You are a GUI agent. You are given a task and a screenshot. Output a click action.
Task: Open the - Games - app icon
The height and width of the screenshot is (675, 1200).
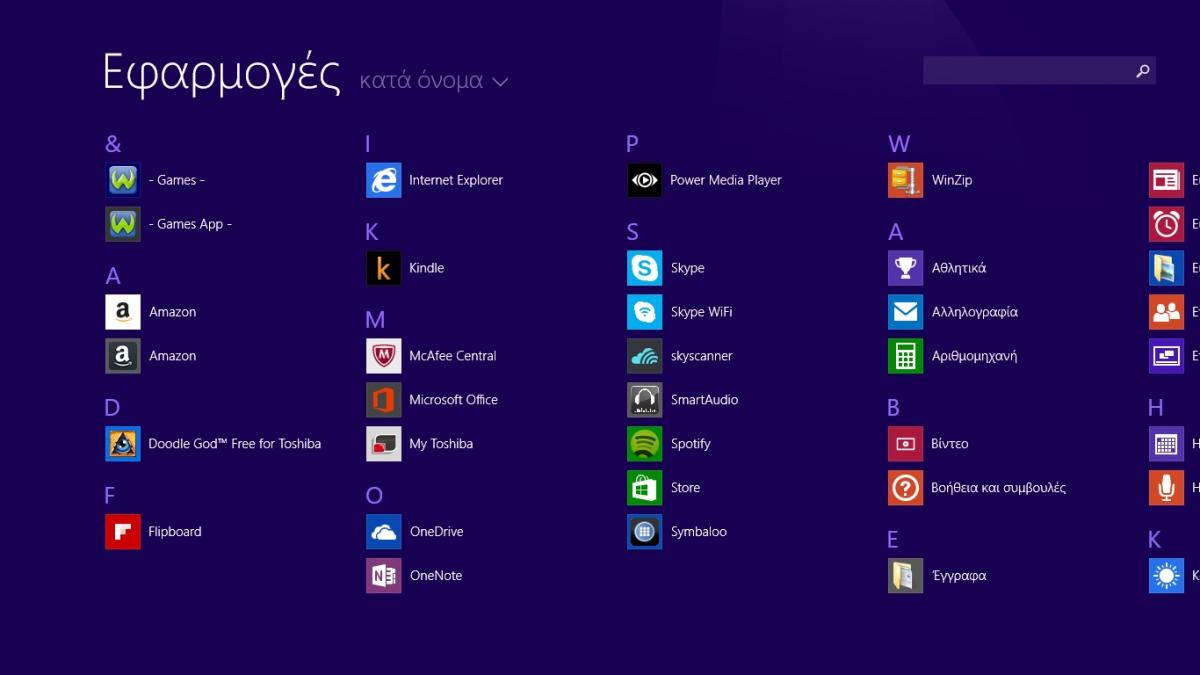(123, 180)
